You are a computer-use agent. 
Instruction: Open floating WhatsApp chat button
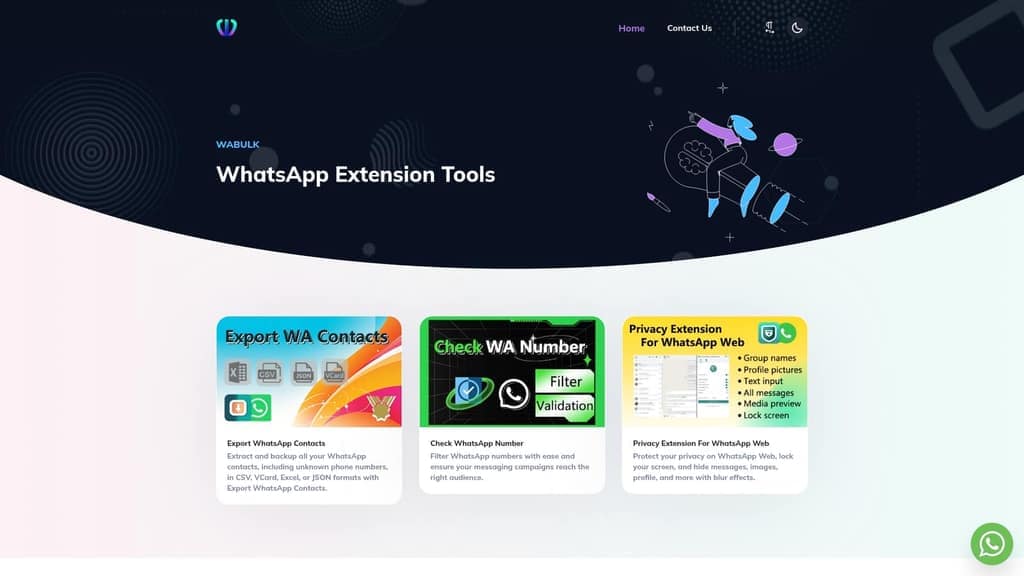coord(991,543)
